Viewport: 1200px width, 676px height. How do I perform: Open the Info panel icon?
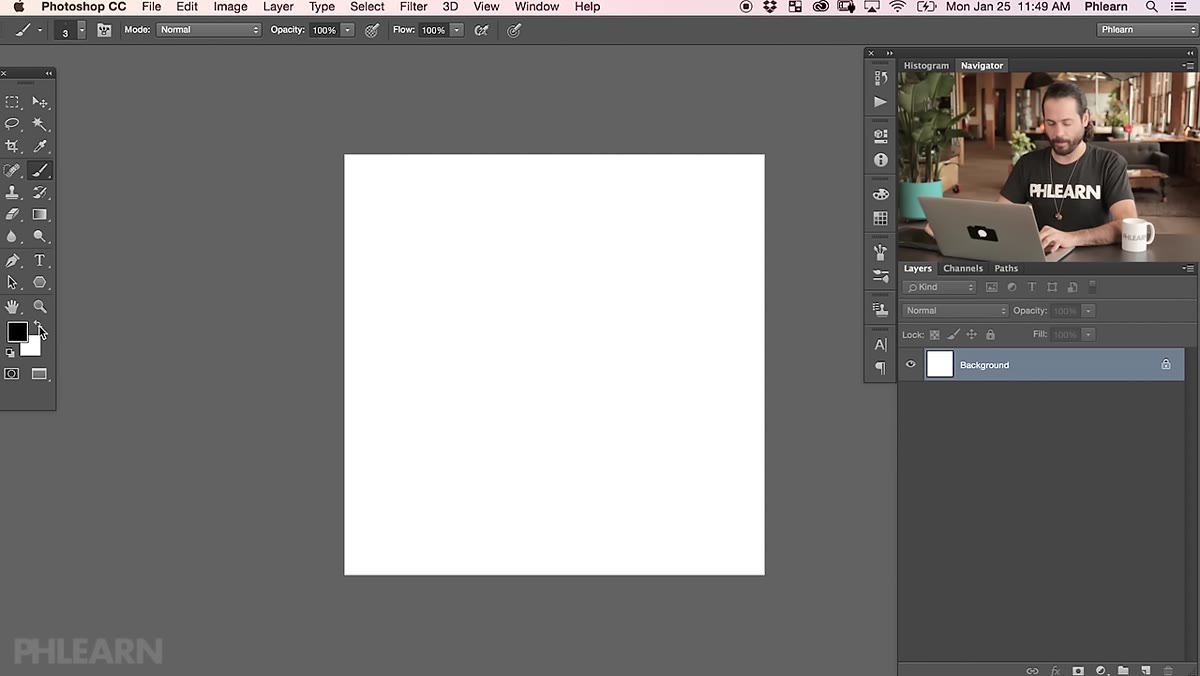click(880, 160)
